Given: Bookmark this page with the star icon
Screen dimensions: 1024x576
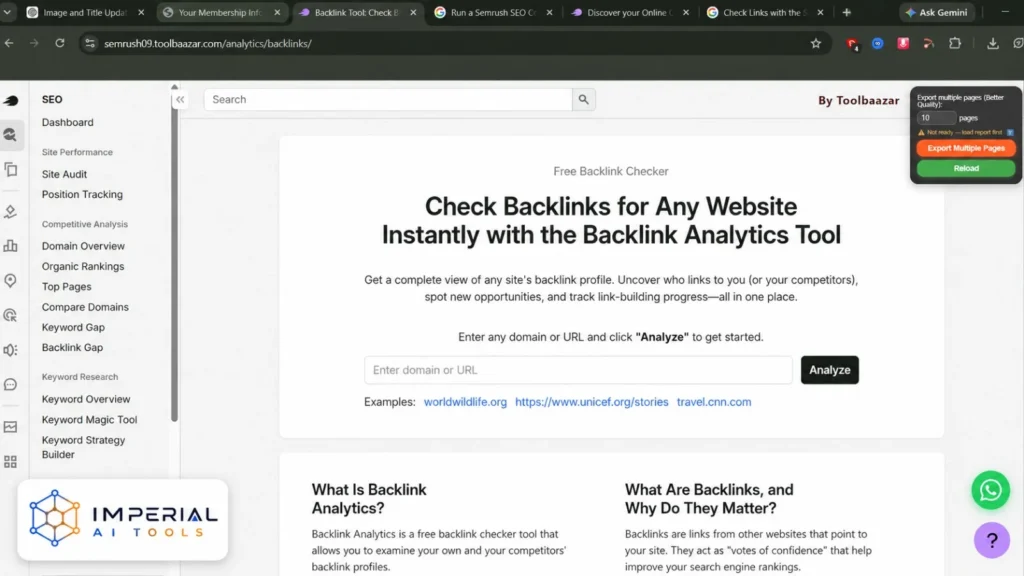Looking at the screenshot, I should click(816, 43).
